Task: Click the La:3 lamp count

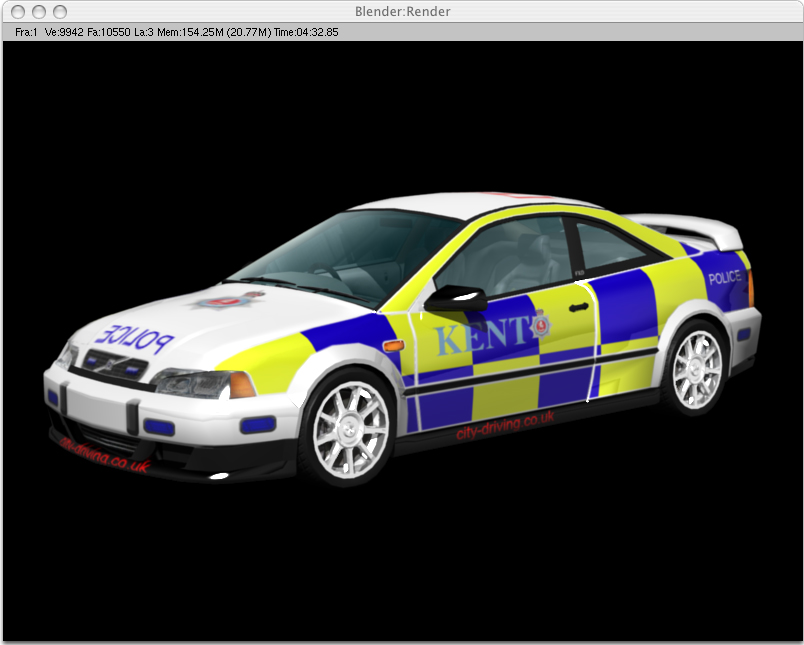Action: point(144,32)
